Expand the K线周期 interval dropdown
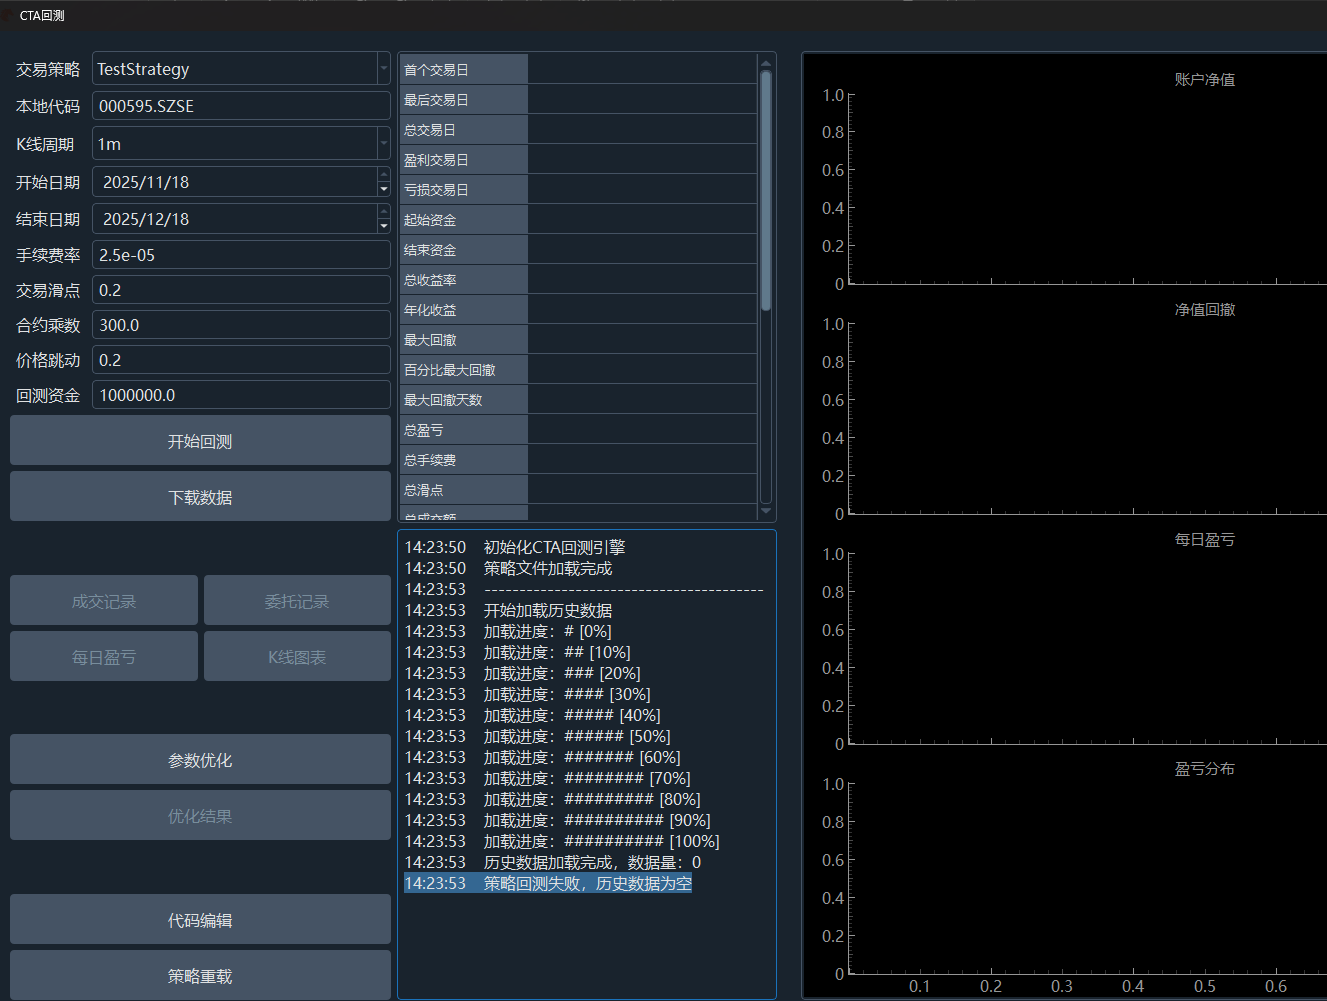Image resolution: width=1327 pixels, height=1001 pixels. click(x=383, y=144)
